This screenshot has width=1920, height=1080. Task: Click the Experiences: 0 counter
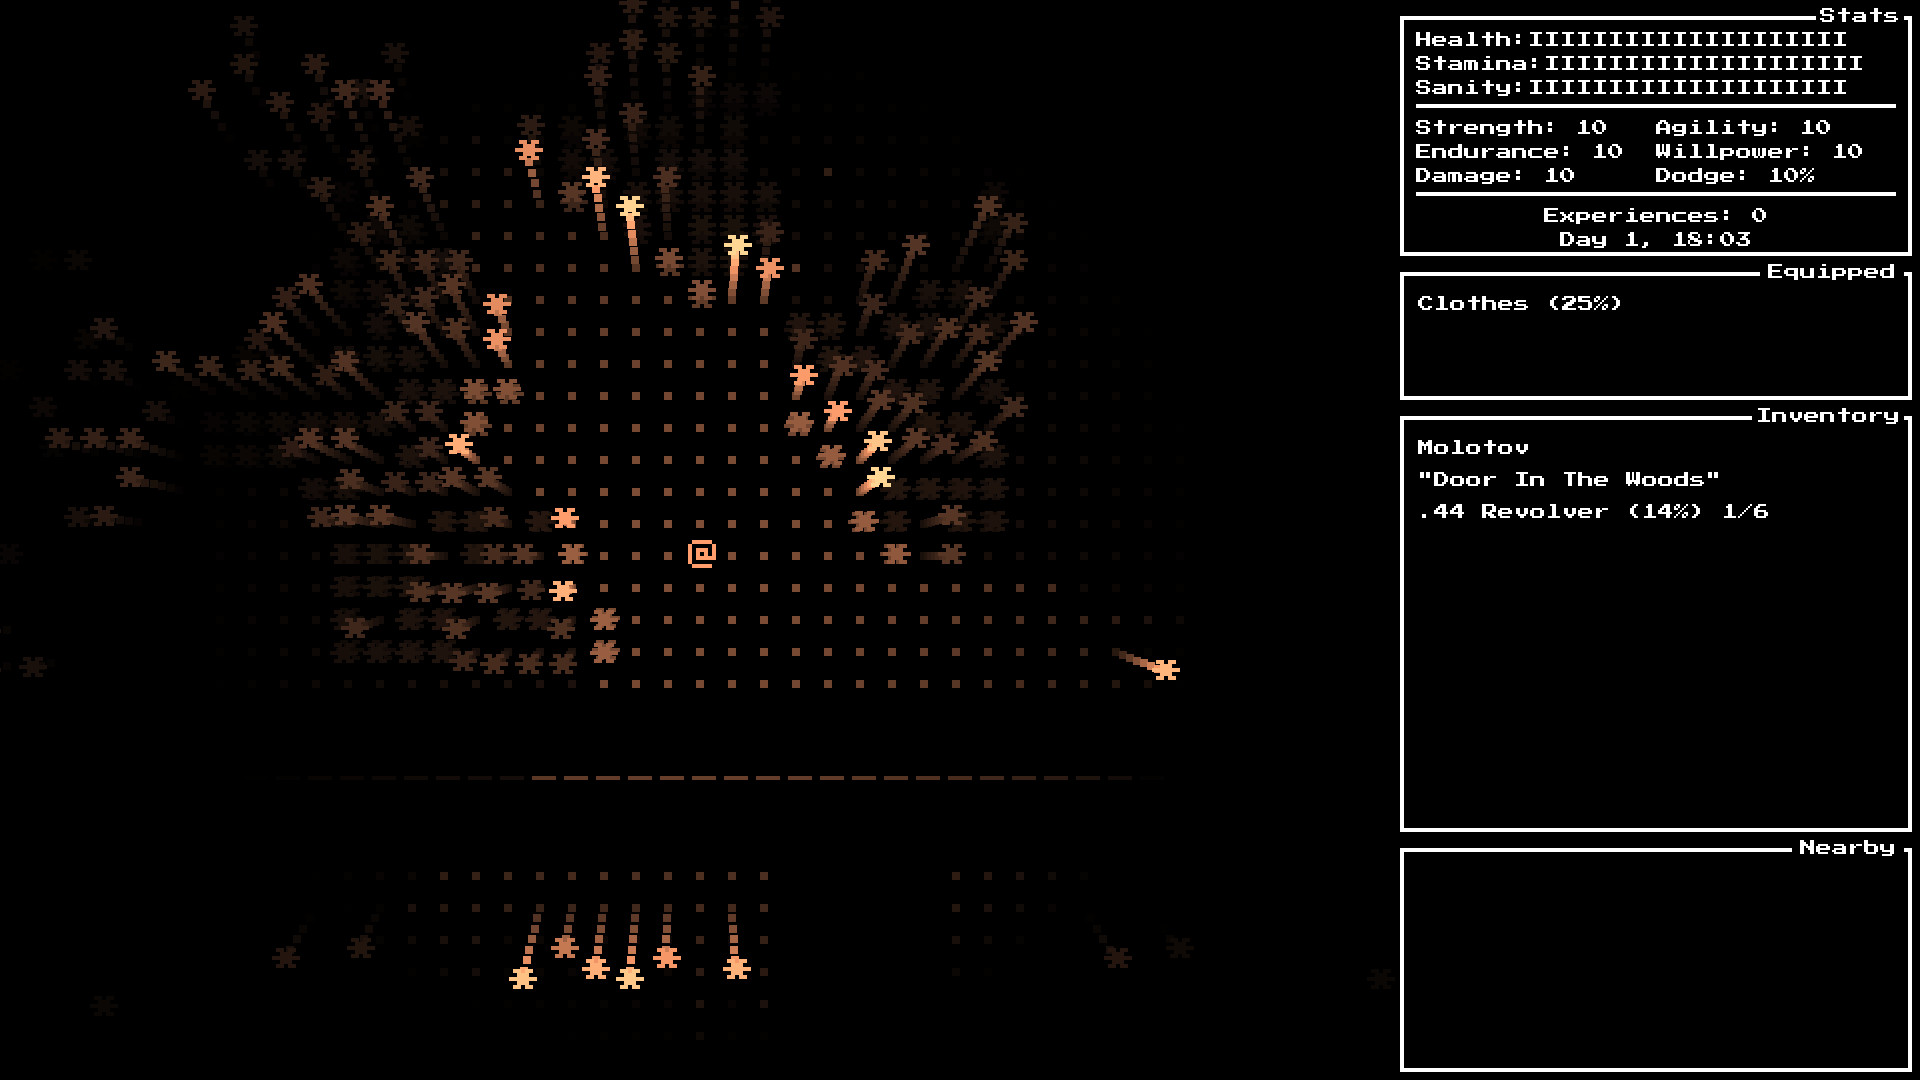pos(1652,214)
